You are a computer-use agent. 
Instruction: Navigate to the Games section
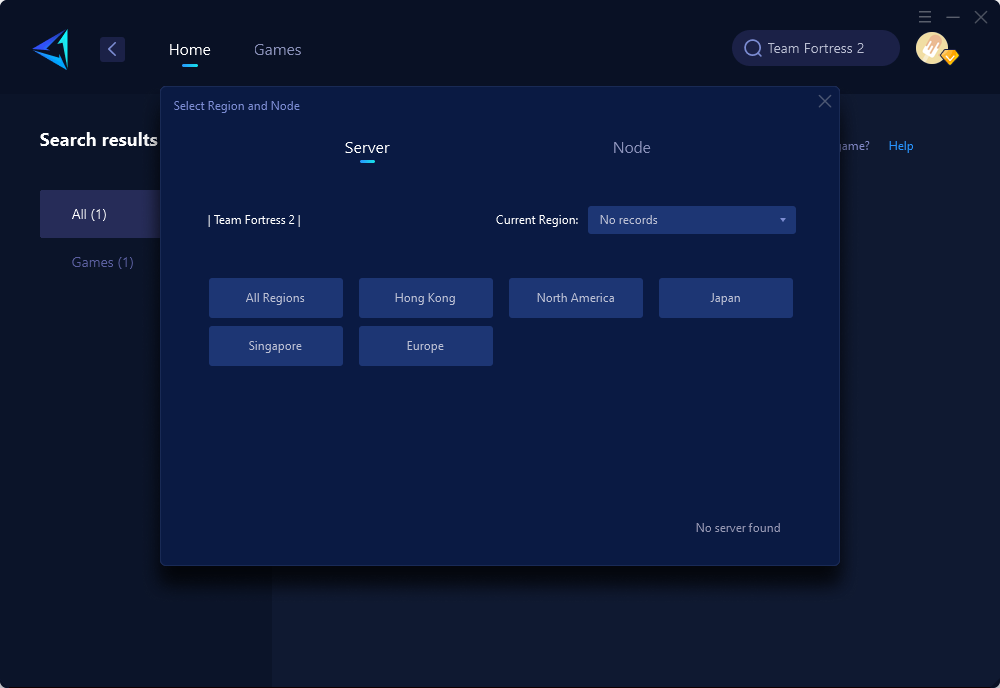(277, 49)
